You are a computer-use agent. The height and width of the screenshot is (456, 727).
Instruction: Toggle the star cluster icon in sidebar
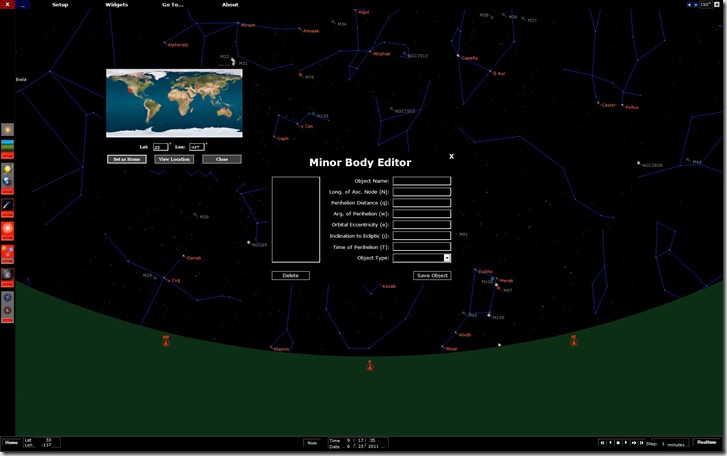pyautogui.click(x=7, y=252)
